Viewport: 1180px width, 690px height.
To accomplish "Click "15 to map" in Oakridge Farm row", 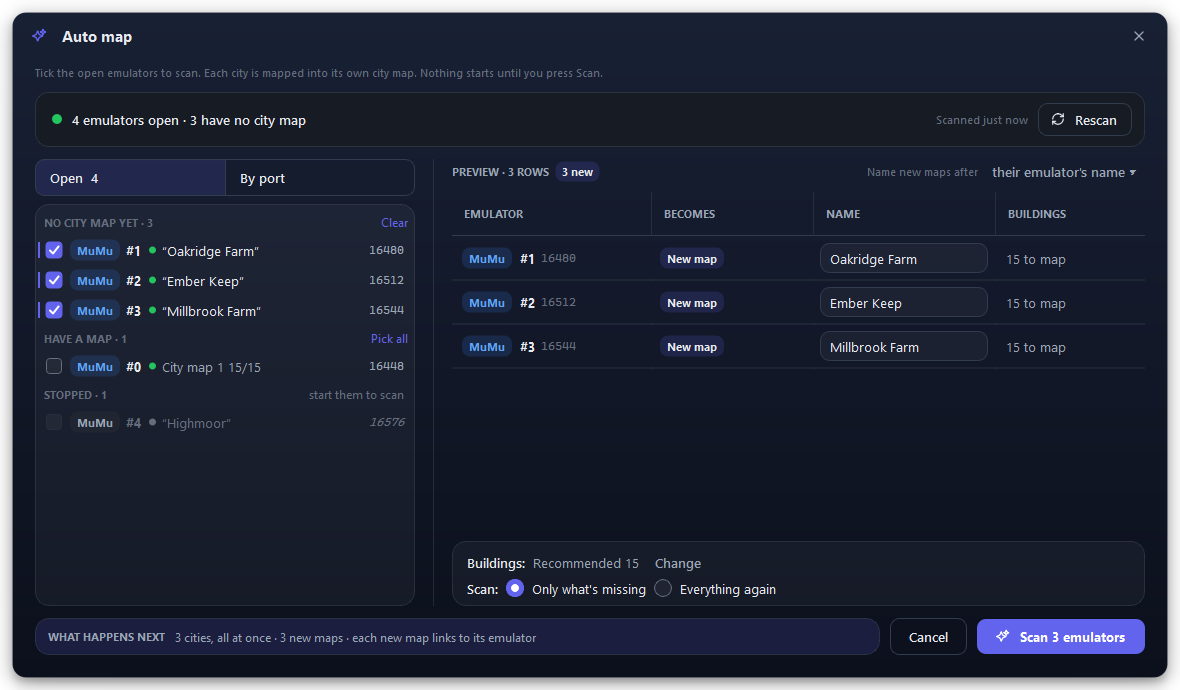I will [x=1036, y=260].
